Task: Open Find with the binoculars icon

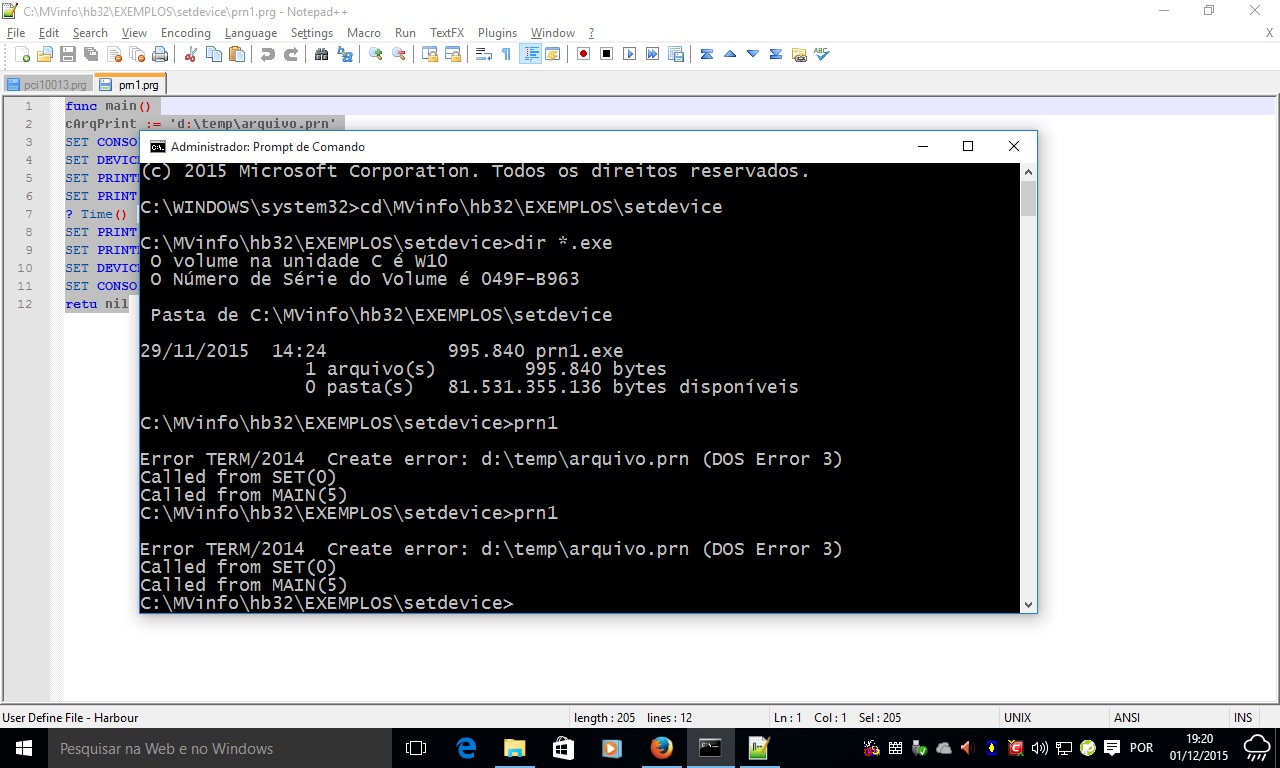Action: 321,54
